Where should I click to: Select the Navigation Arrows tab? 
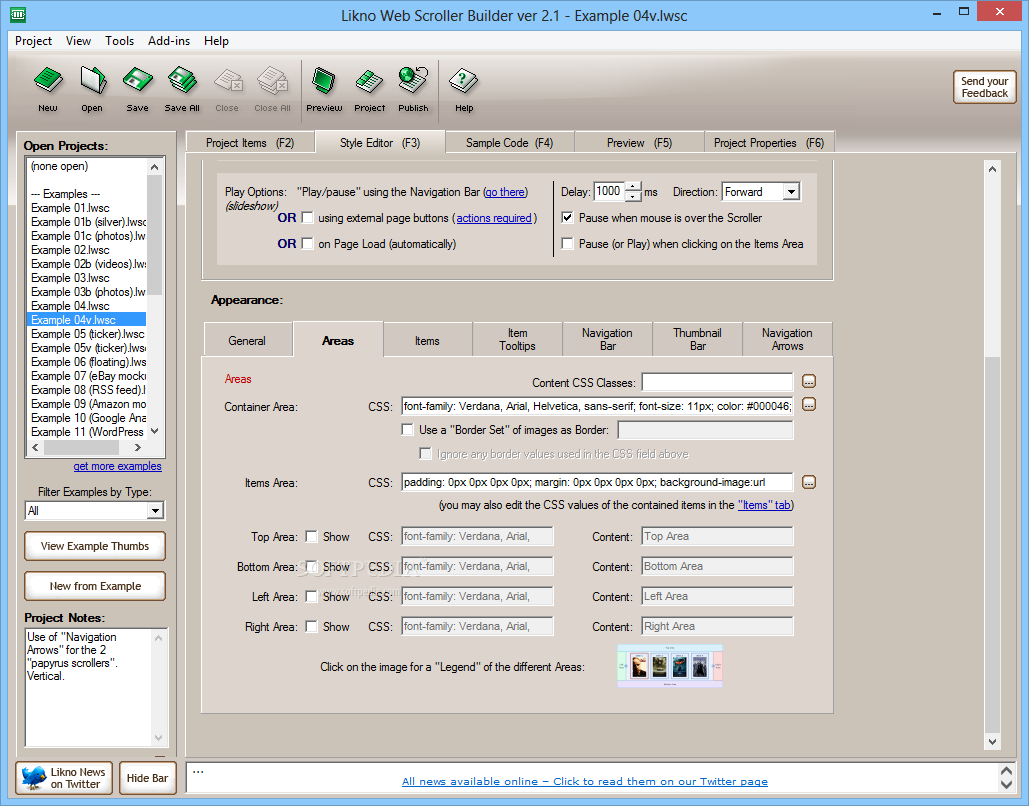[x=787, y=339]
